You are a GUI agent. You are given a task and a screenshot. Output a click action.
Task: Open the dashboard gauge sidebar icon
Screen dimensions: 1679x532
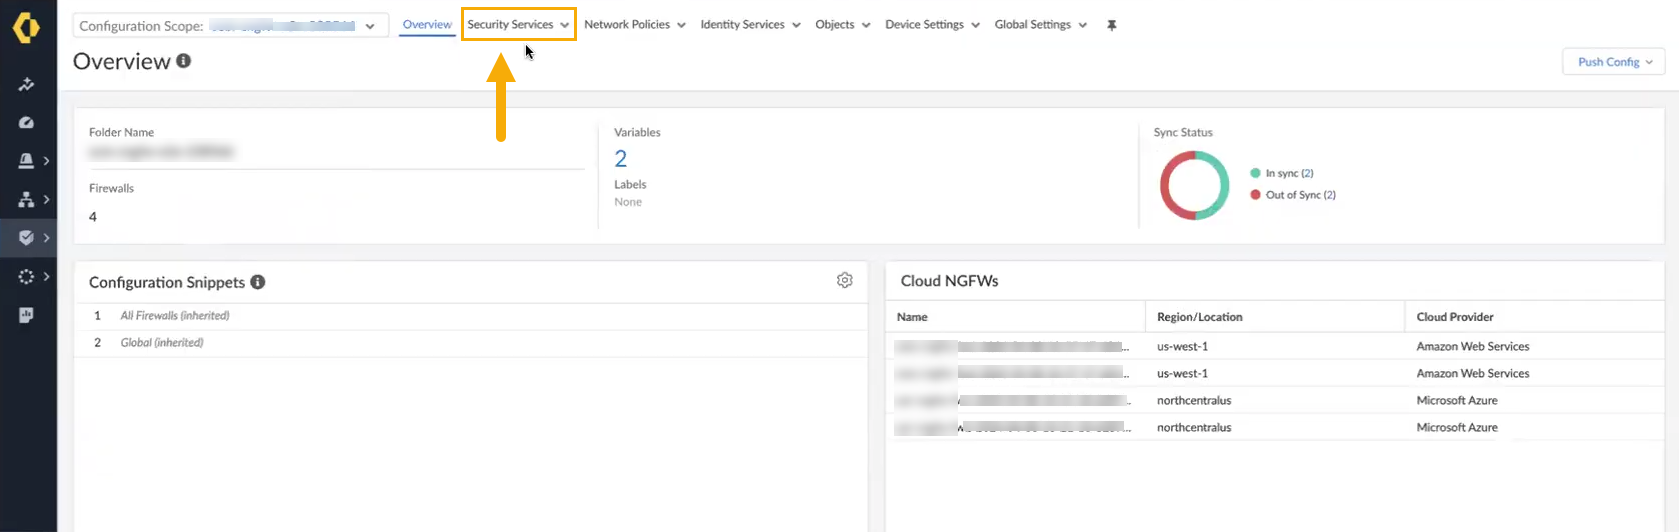pos(27,123)
